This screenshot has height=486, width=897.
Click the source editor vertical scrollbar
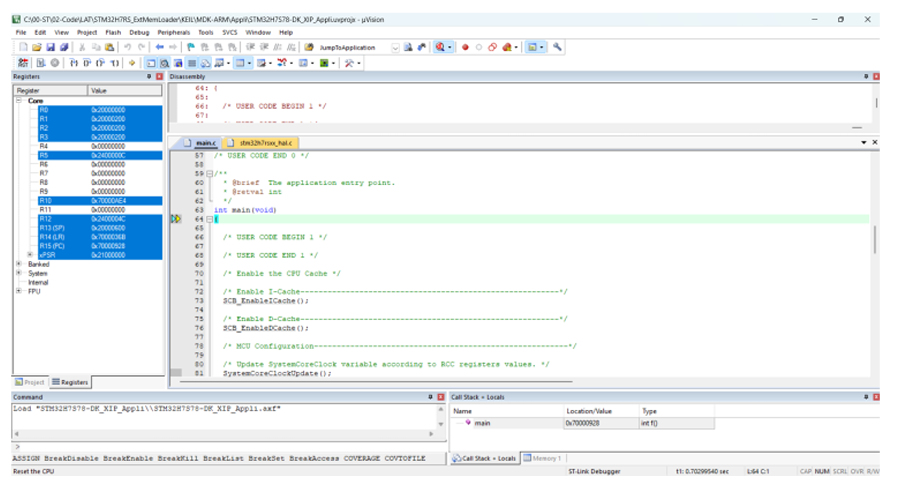874,240
